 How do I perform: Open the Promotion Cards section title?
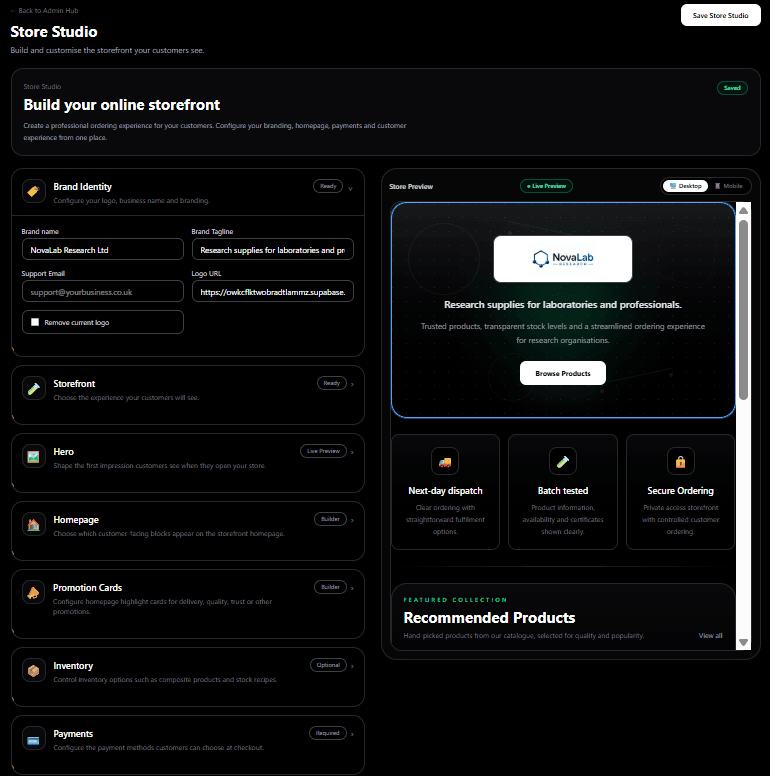(x=87, y=587)
